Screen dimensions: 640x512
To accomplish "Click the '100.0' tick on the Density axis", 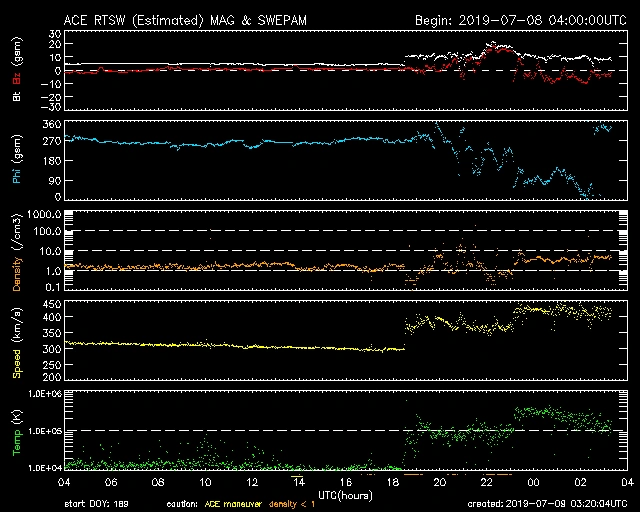I will (x=47, y=232).
